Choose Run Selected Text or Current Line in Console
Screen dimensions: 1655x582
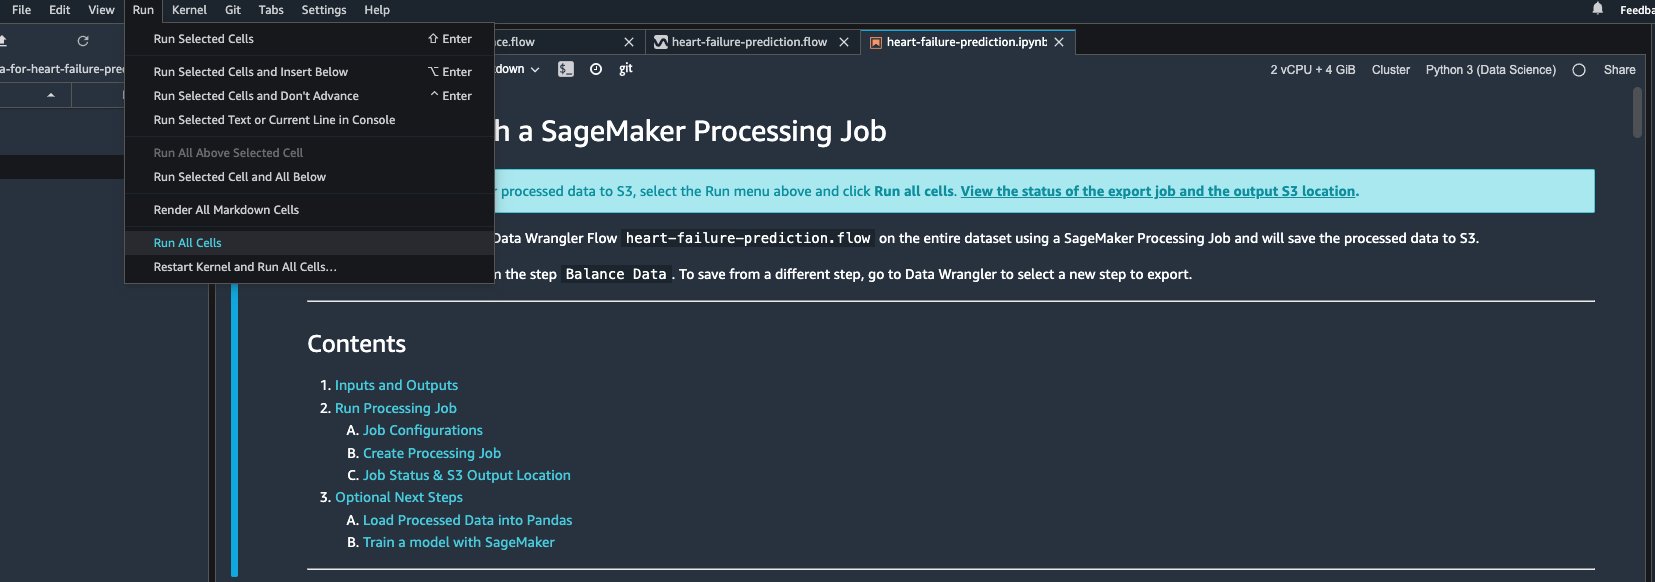(x=309, y=120)
